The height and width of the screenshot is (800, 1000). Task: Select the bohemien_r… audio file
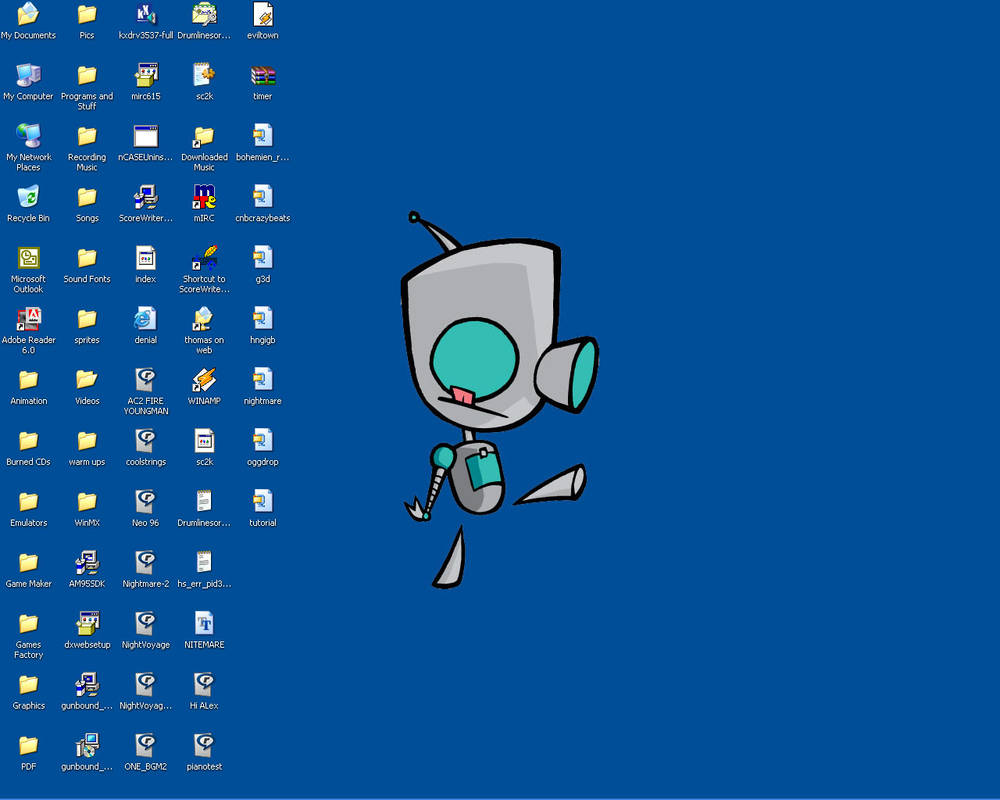263,143
